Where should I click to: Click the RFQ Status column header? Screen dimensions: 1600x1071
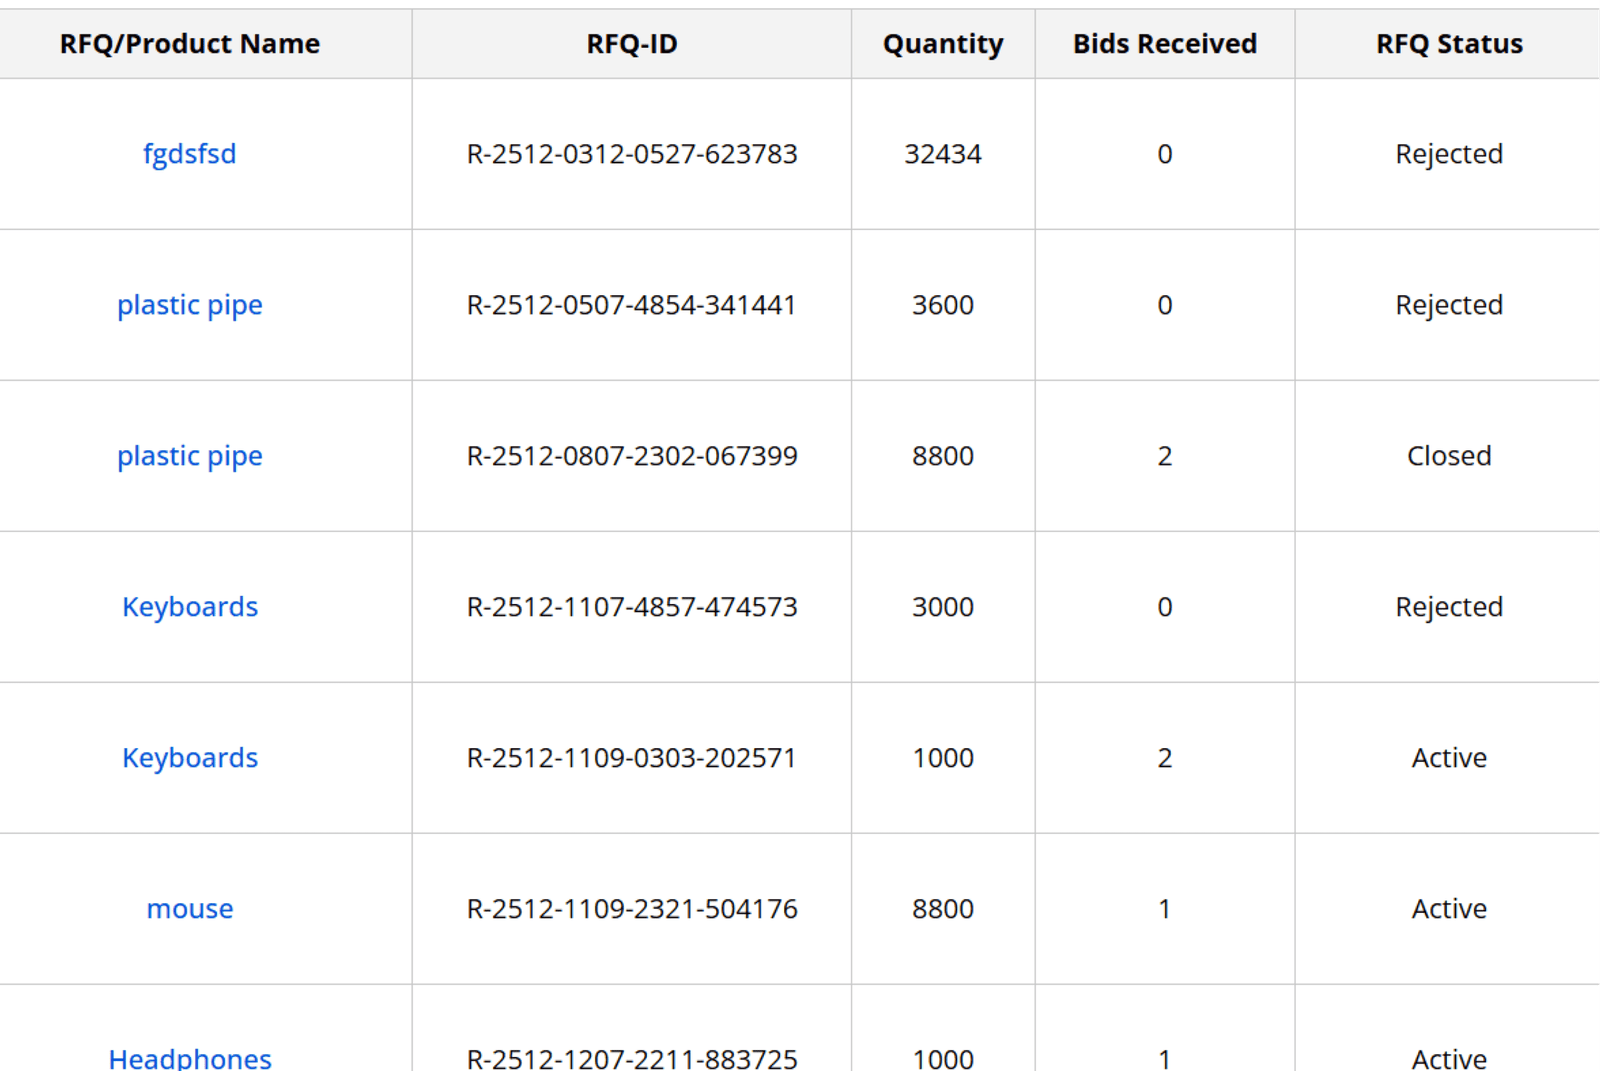1448,44
